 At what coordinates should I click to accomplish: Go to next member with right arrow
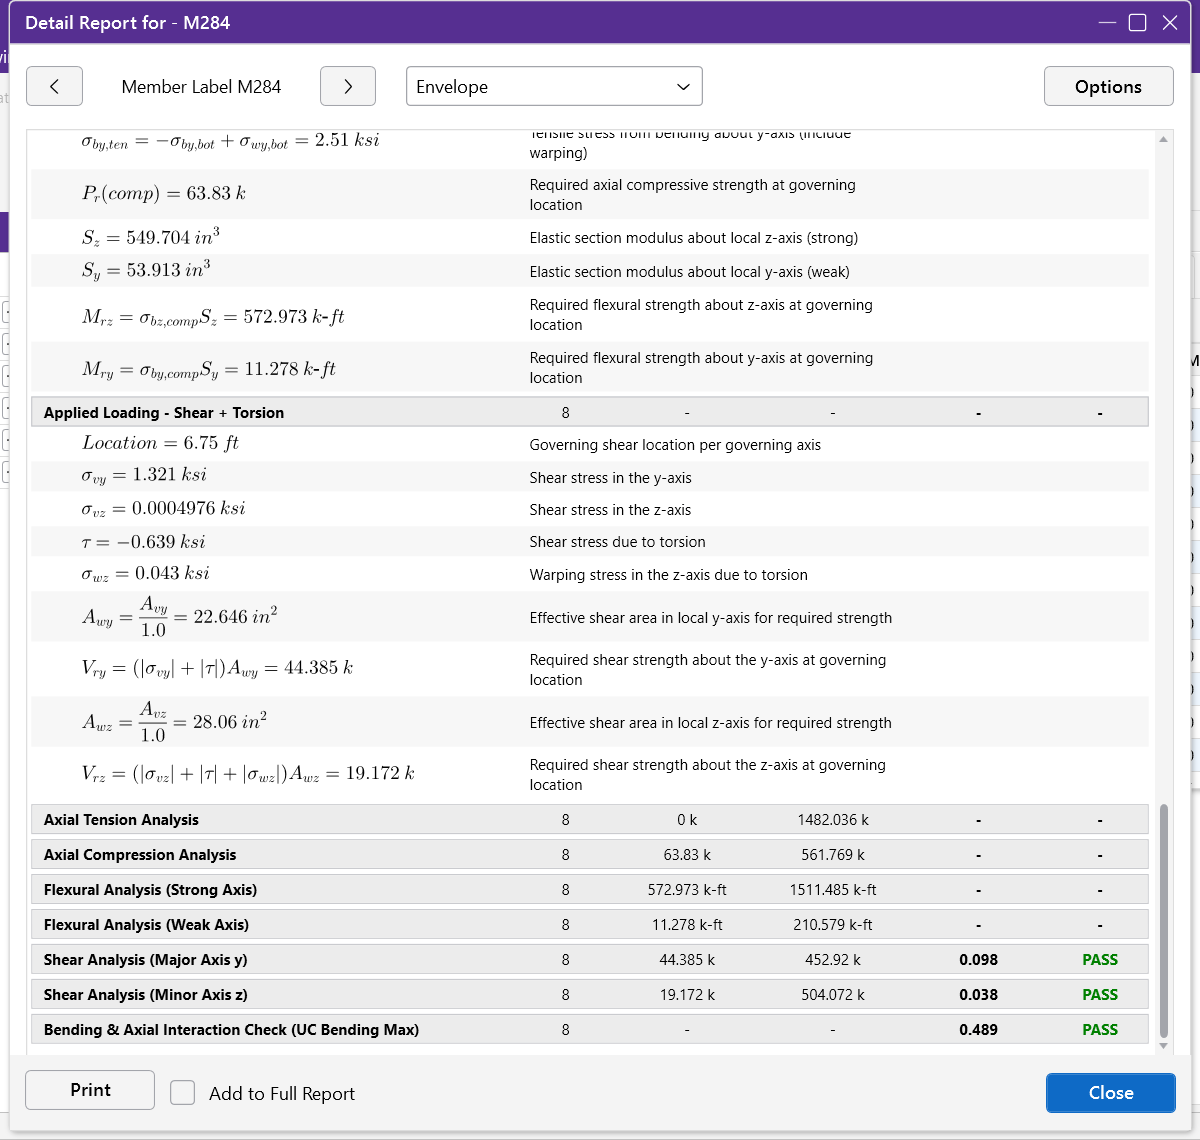pos(348,86)
